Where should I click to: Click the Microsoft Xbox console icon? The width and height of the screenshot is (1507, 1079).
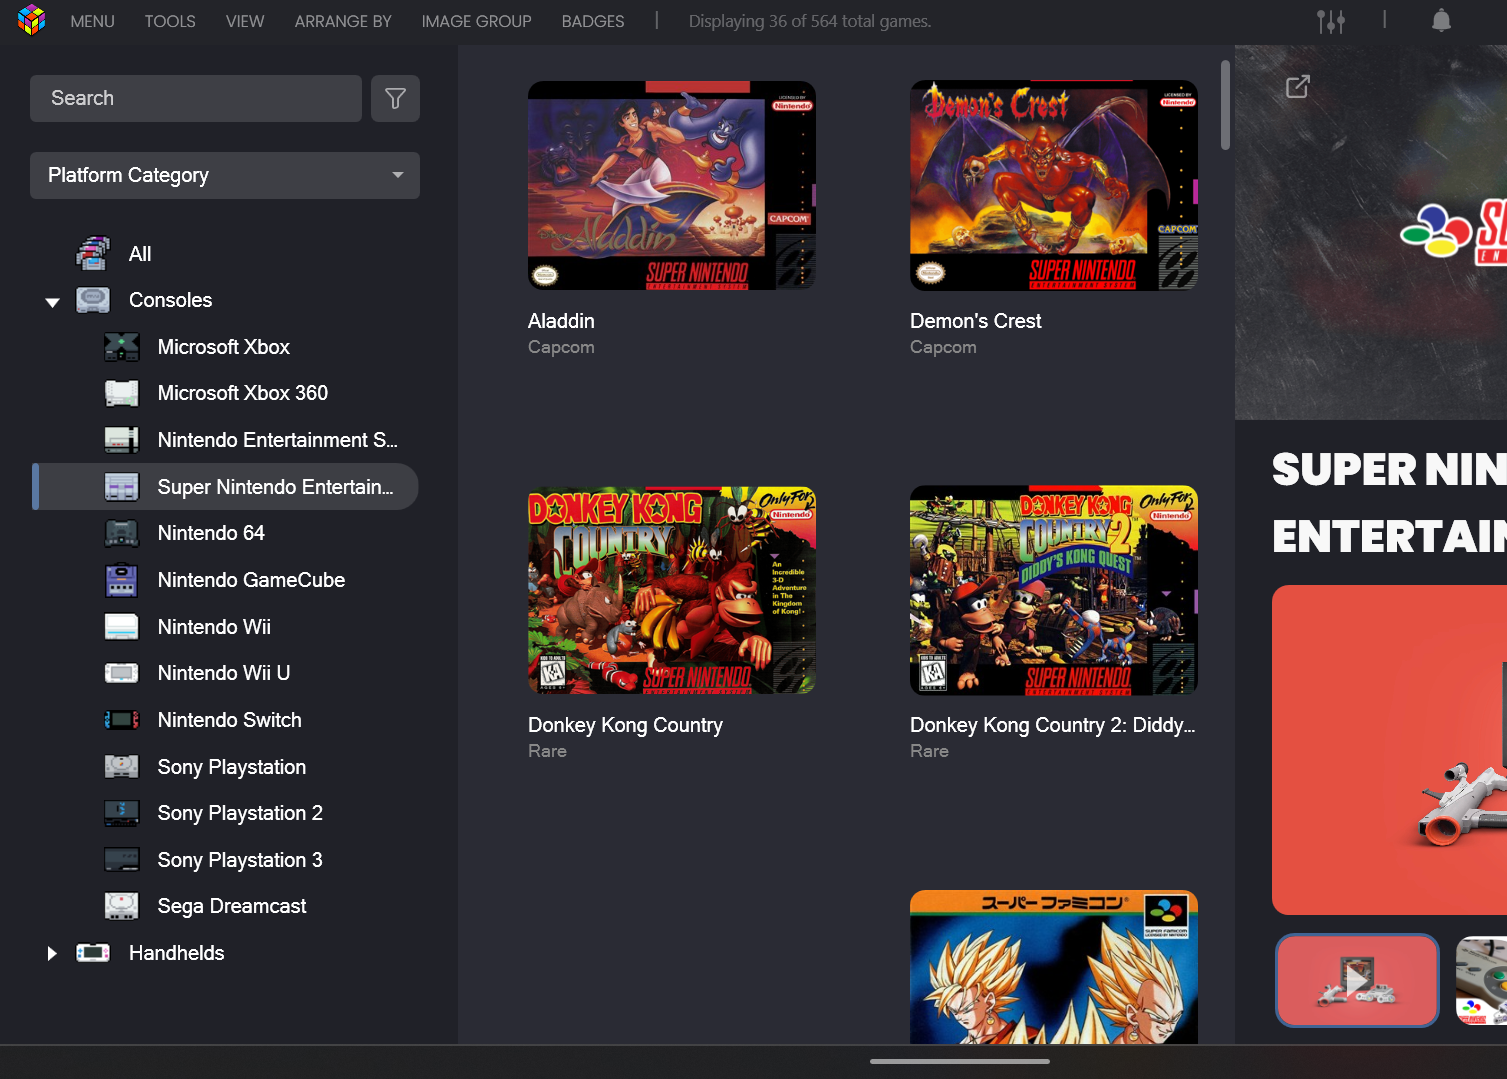pos(122,347)
